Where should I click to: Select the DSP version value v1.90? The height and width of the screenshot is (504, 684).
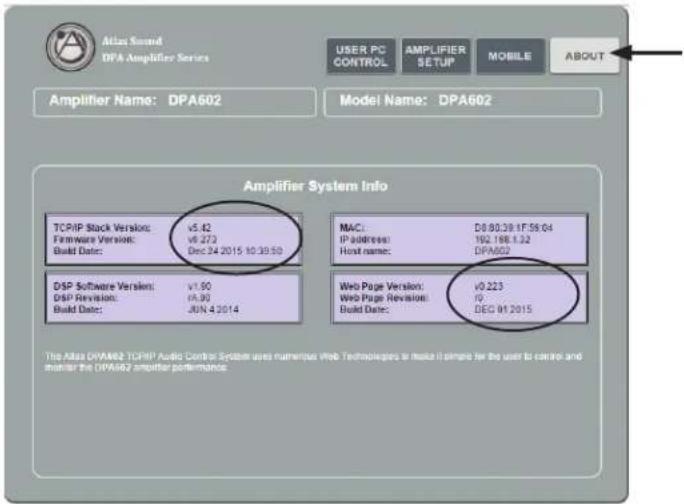point(199,287)
